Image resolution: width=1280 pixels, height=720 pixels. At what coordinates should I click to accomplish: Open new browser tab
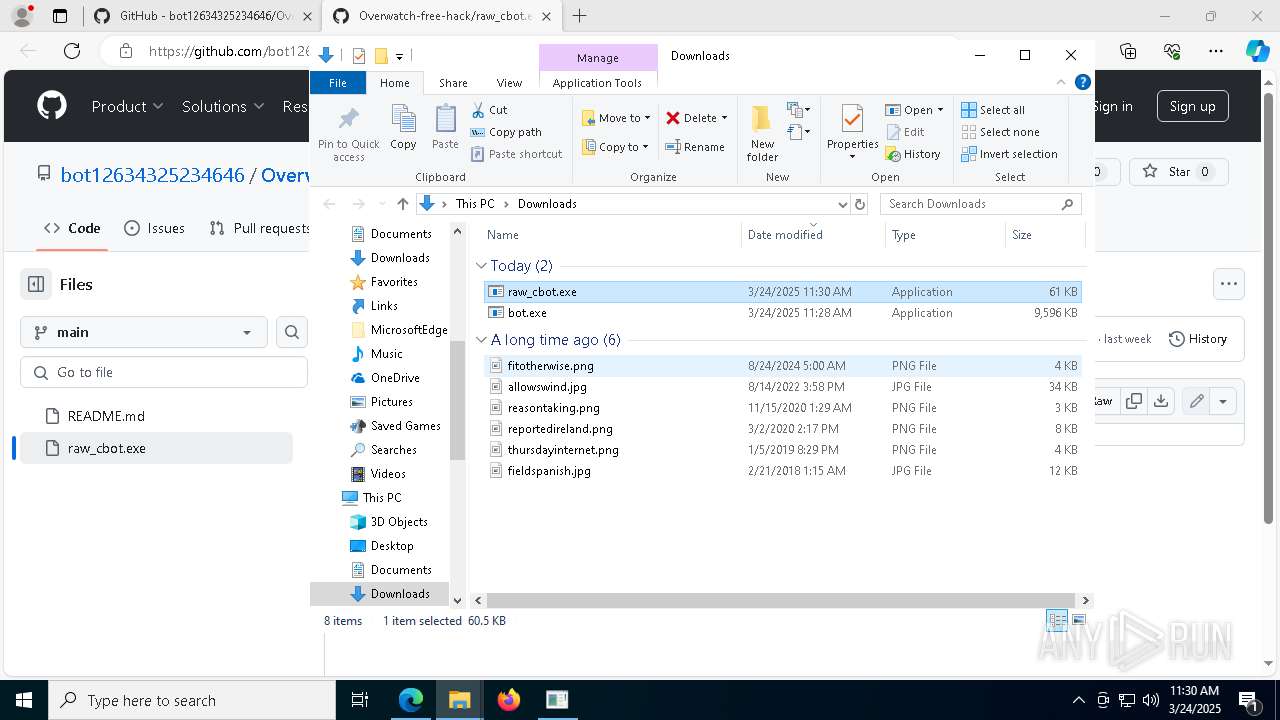click(579, 16)
